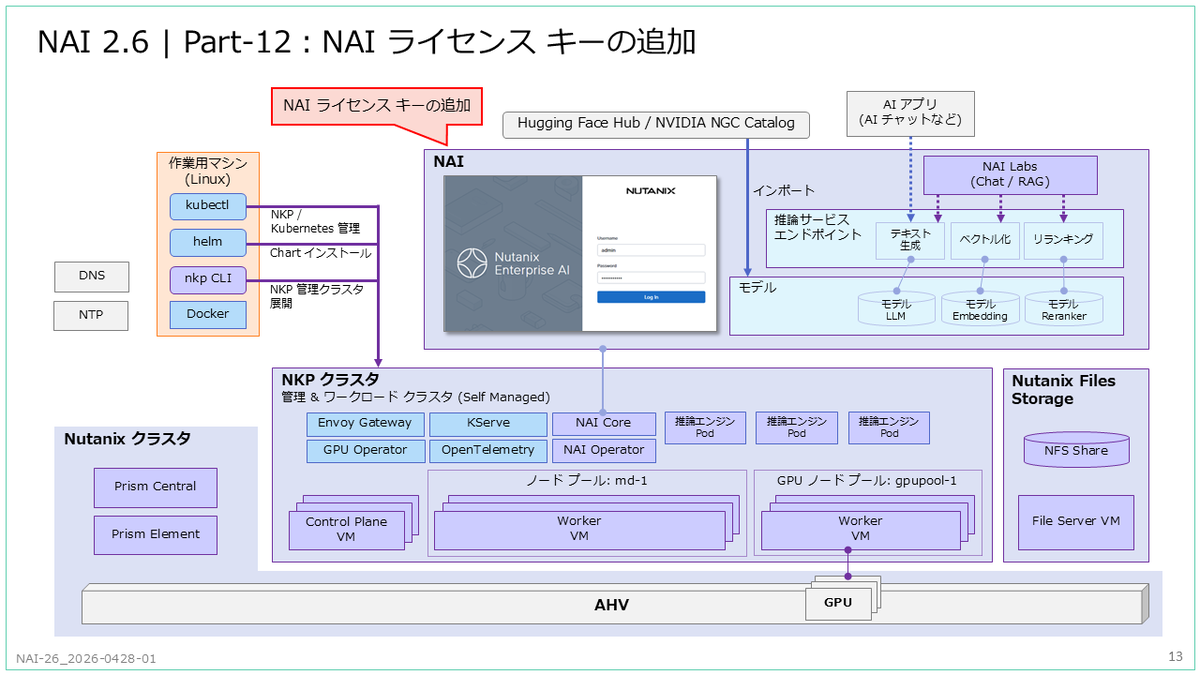Click the Nutanix Files Storage heading
The width and height of the screenshot is (1200, 675).
pos(1063,389)
